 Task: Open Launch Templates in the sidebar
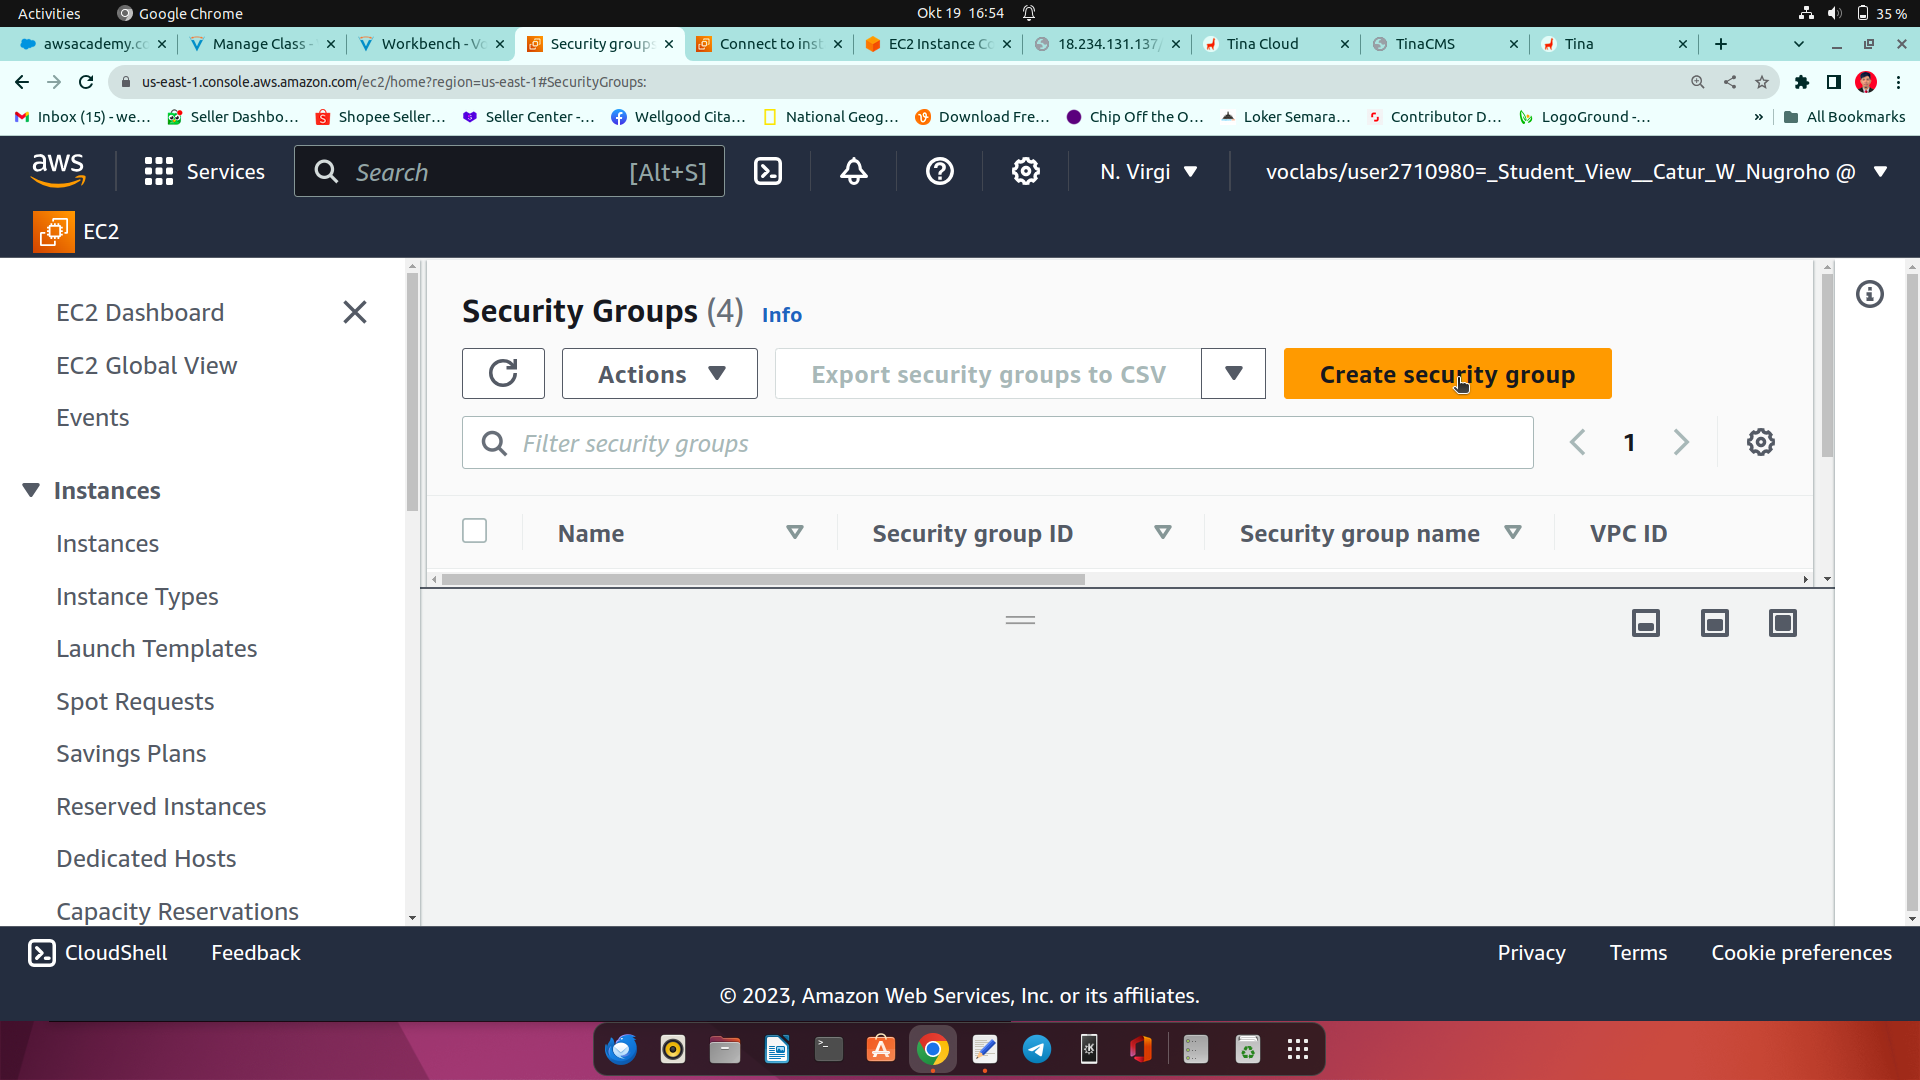(x=156, y=649)
